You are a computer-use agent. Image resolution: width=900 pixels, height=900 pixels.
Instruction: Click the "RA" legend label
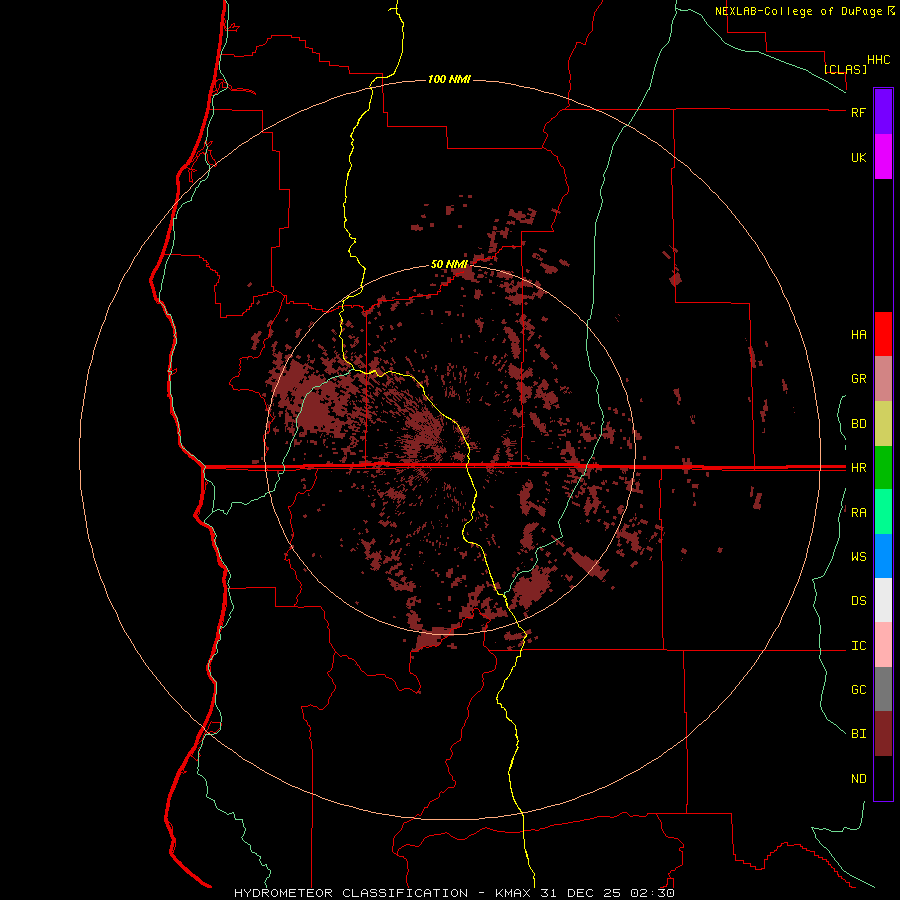pyautogui.click(x=858, y=513)
